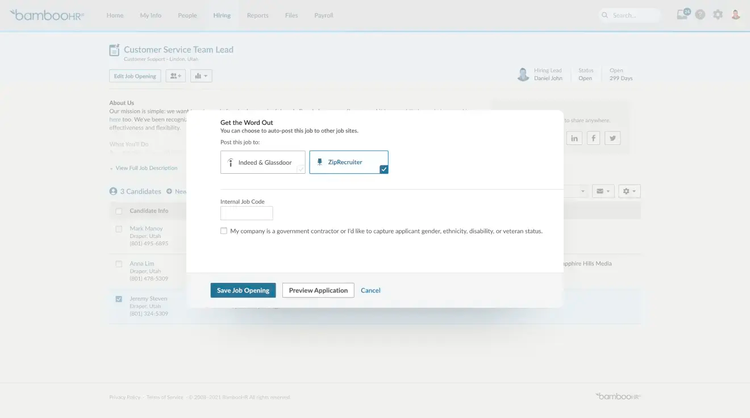Open the People tab
This screenshot has width=750, height=418.
[187, 15]
